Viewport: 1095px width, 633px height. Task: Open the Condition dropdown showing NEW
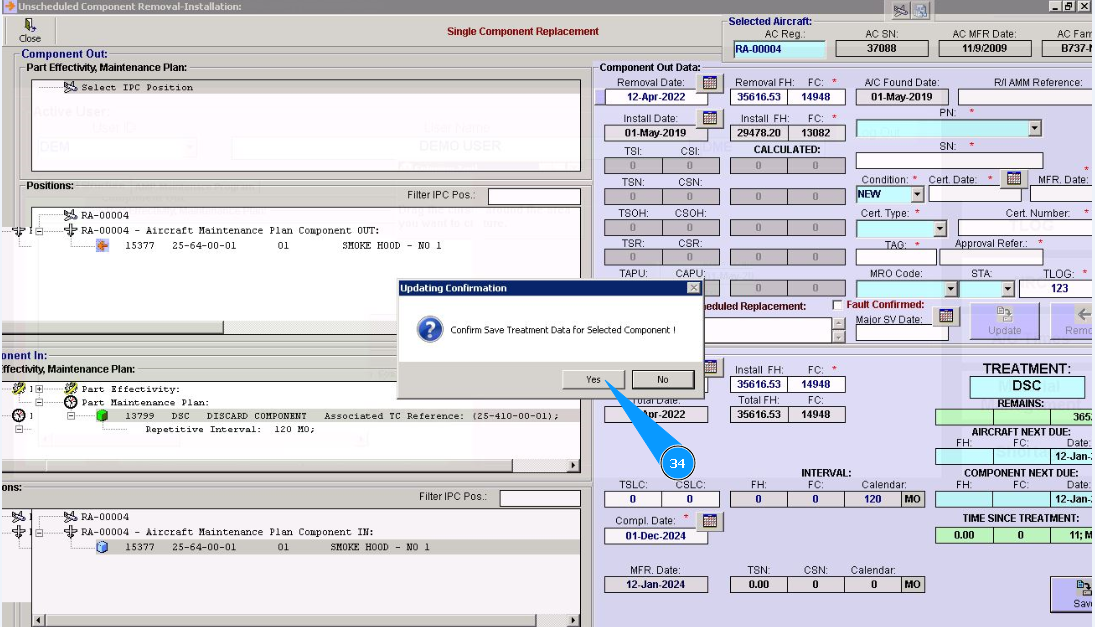pyautogui.click(x=917, y=194)
